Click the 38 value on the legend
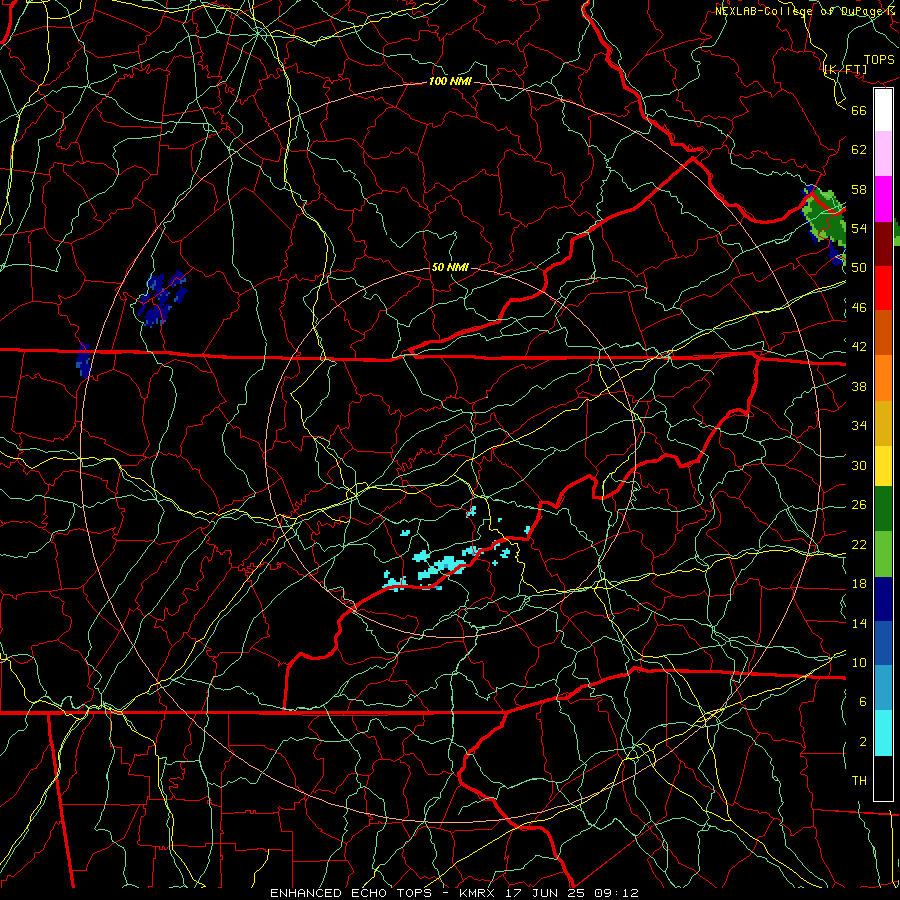The height and width of the screenshot is (900, 900). coord(859,386)
